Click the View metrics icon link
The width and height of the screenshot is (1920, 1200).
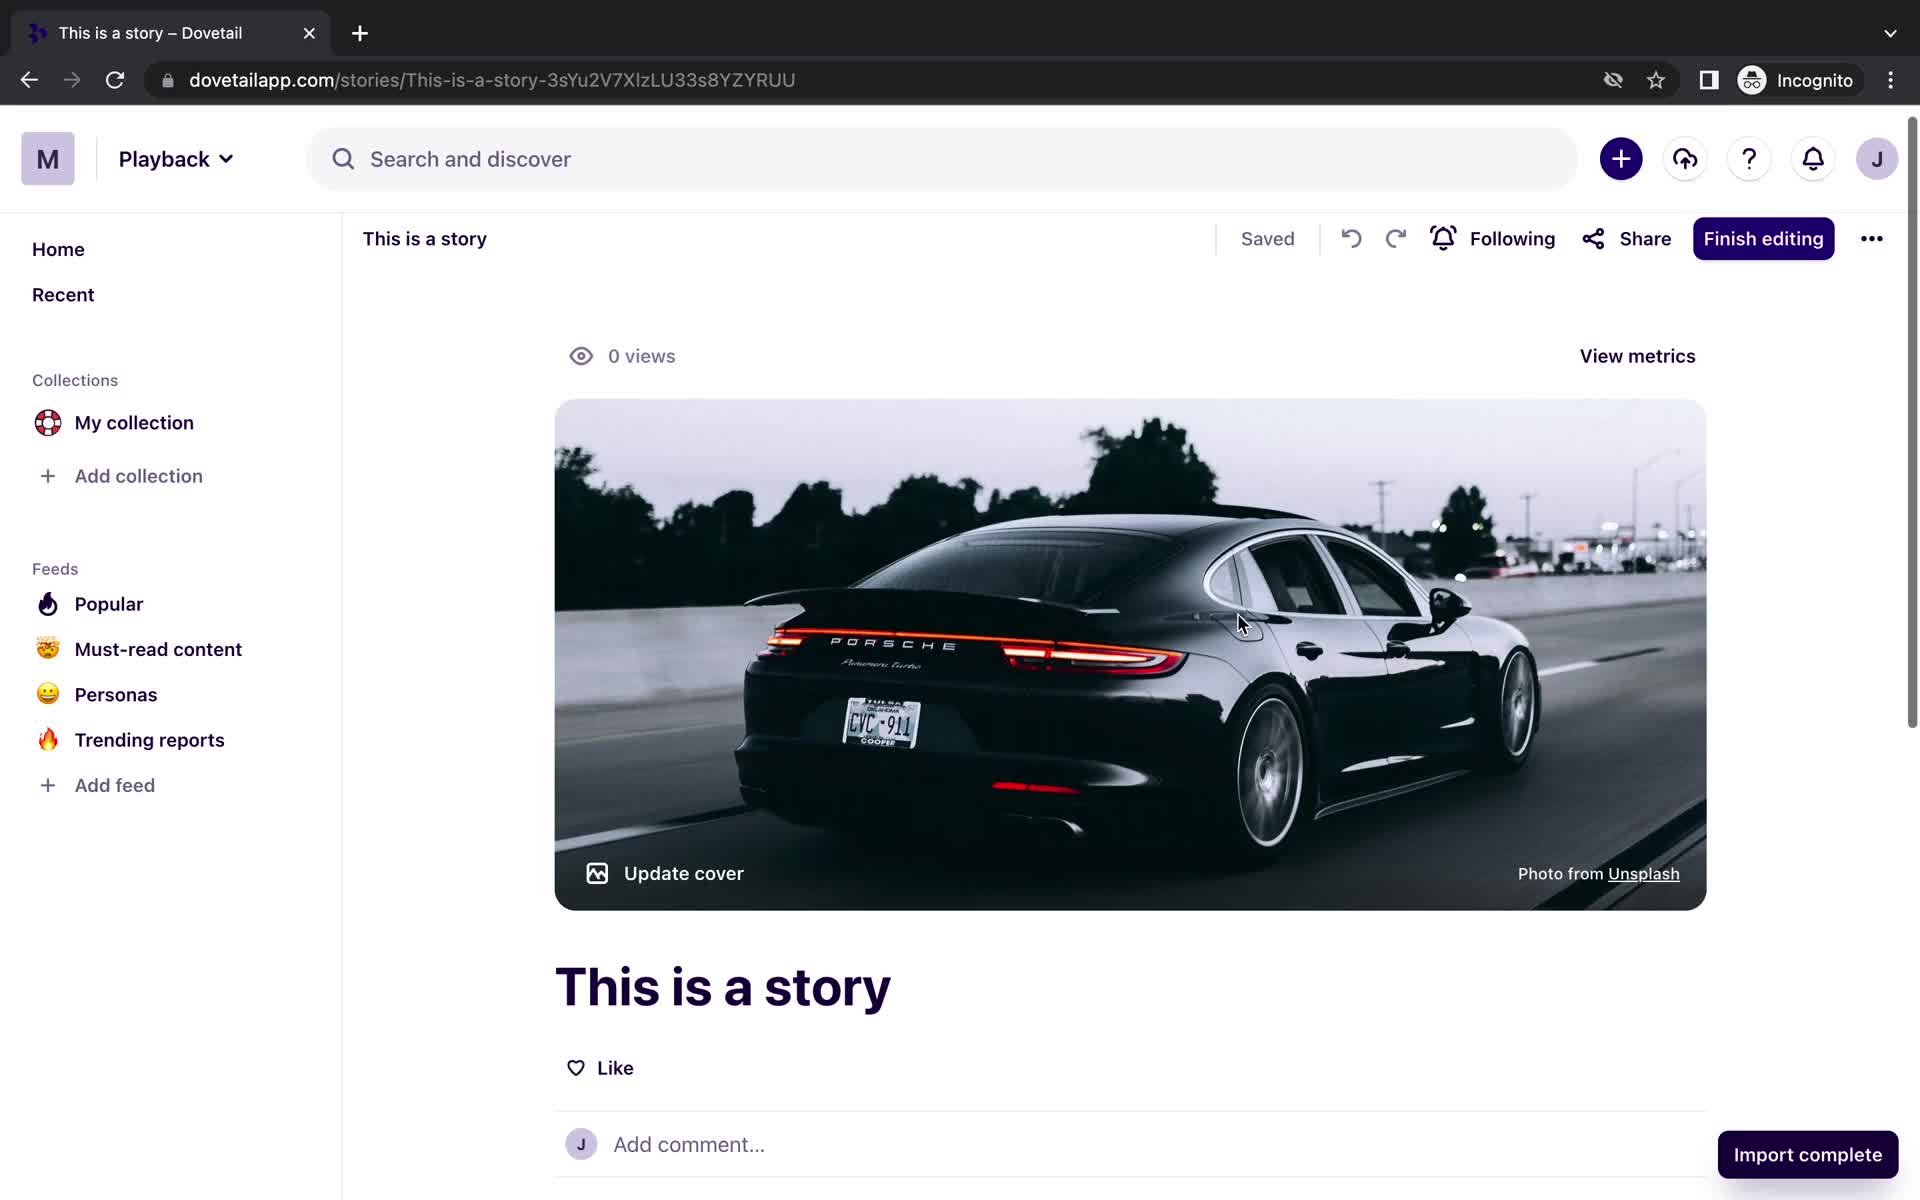pyautogui.click(x=1637, y=355)
